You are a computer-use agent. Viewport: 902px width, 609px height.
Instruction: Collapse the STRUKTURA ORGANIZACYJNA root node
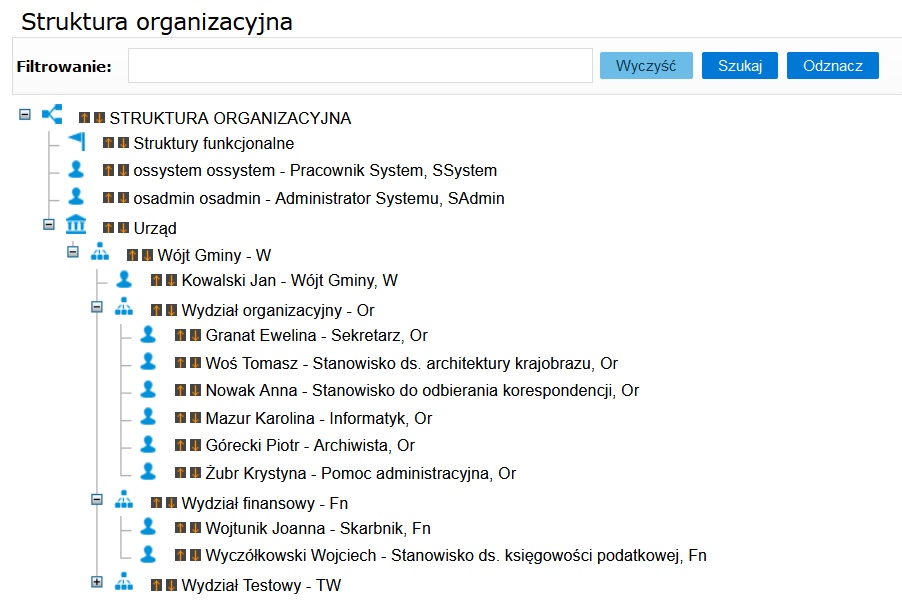coord(25,114)
